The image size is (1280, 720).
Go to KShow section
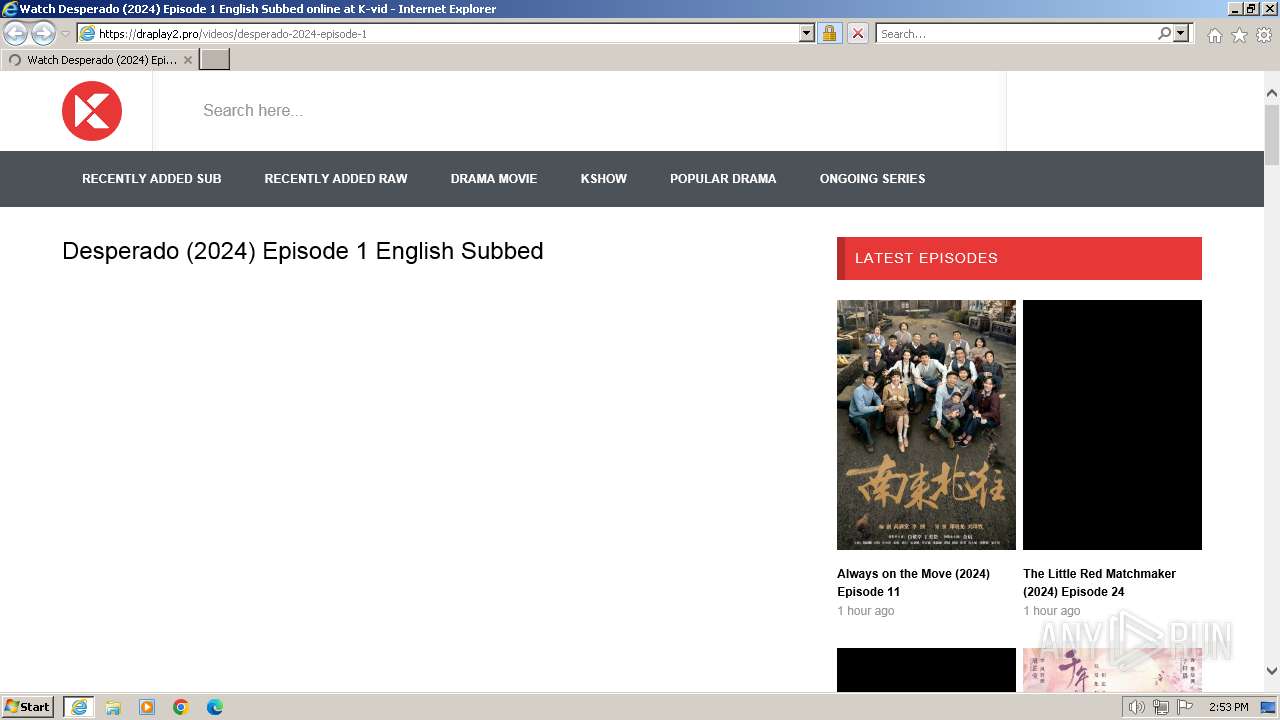(604, 179)
